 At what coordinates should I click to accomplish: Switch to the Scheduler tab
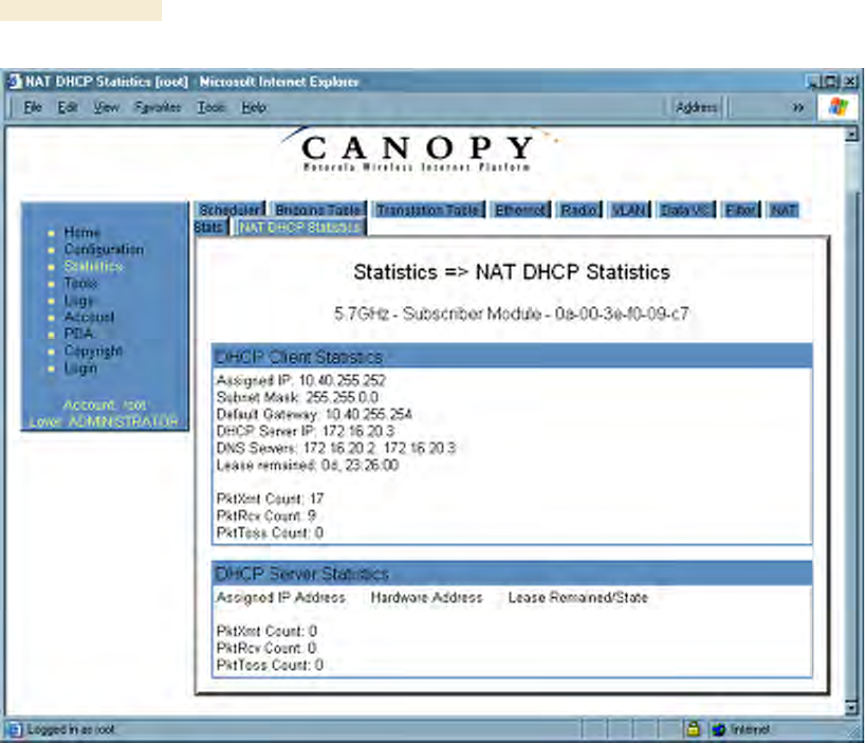[x=230, y=210]
